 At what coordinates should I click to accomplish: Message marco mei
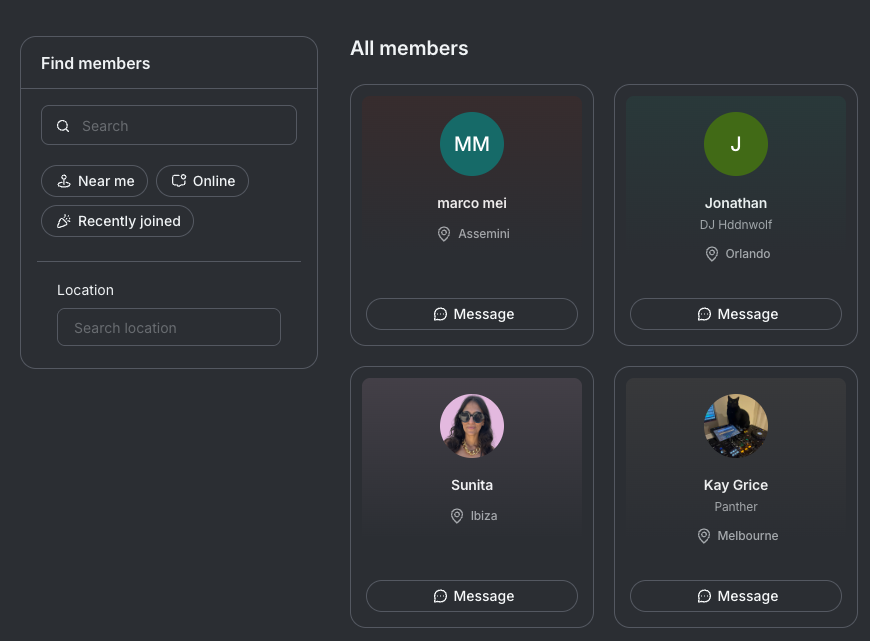pos(472,314)
